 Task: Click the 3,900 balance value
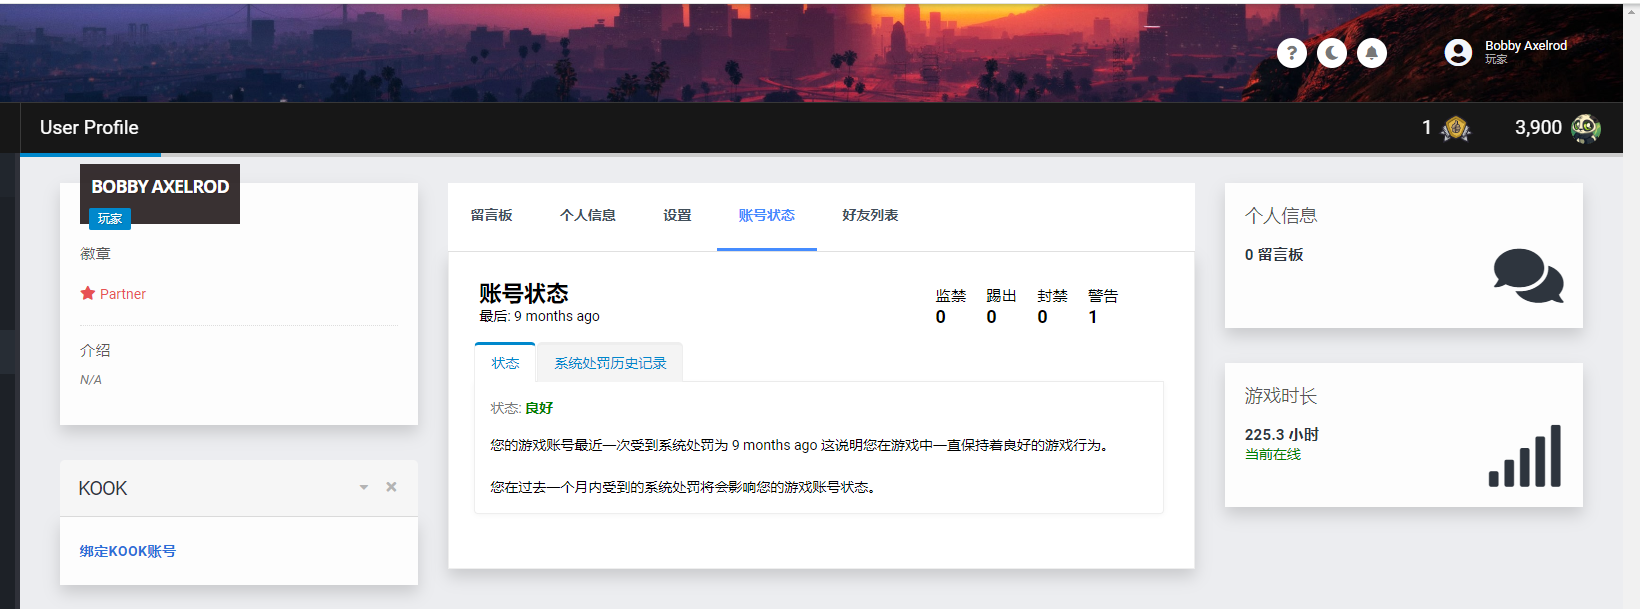[1538, 128]
